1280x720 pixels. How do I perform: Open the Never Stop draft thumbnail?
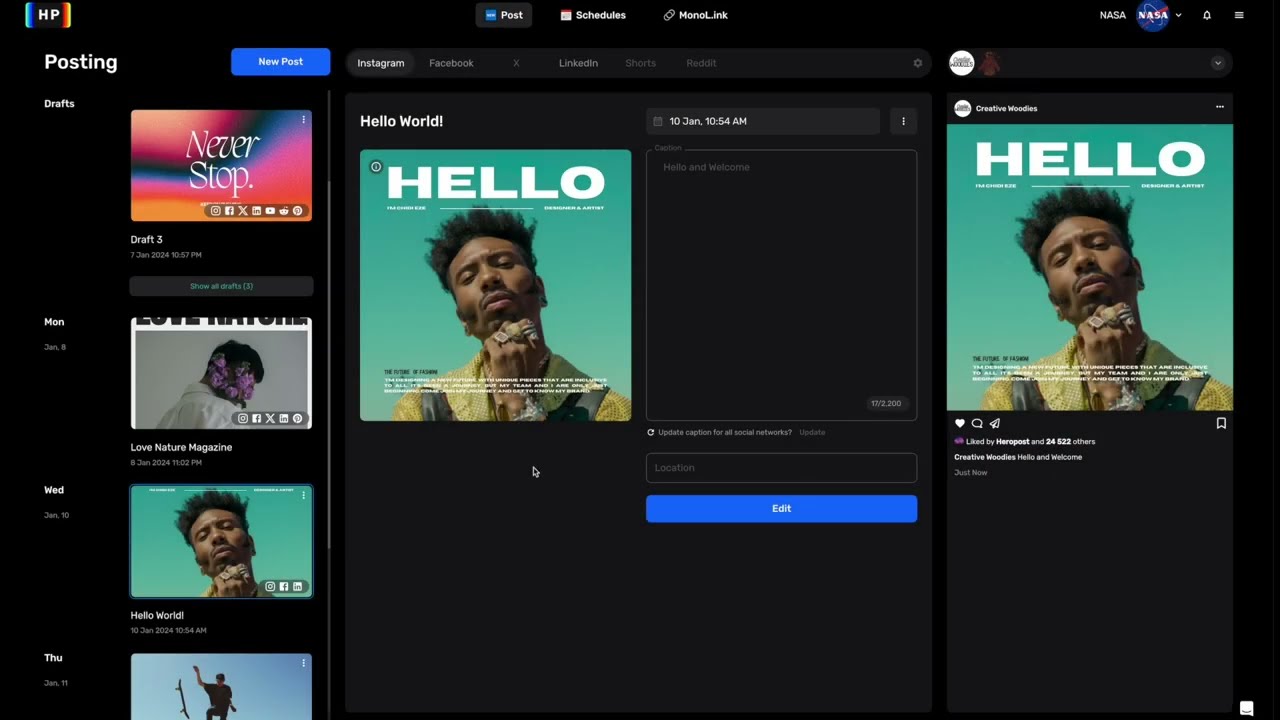221,165
